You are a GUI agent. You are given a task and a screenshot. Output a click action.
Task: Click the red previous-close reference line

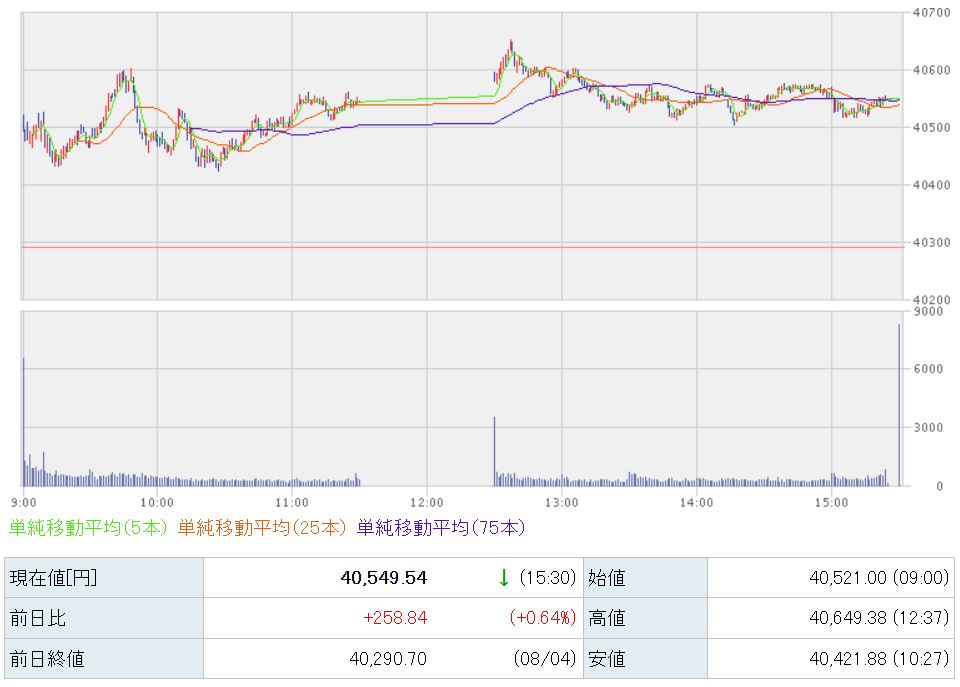(x=462, y=247)
